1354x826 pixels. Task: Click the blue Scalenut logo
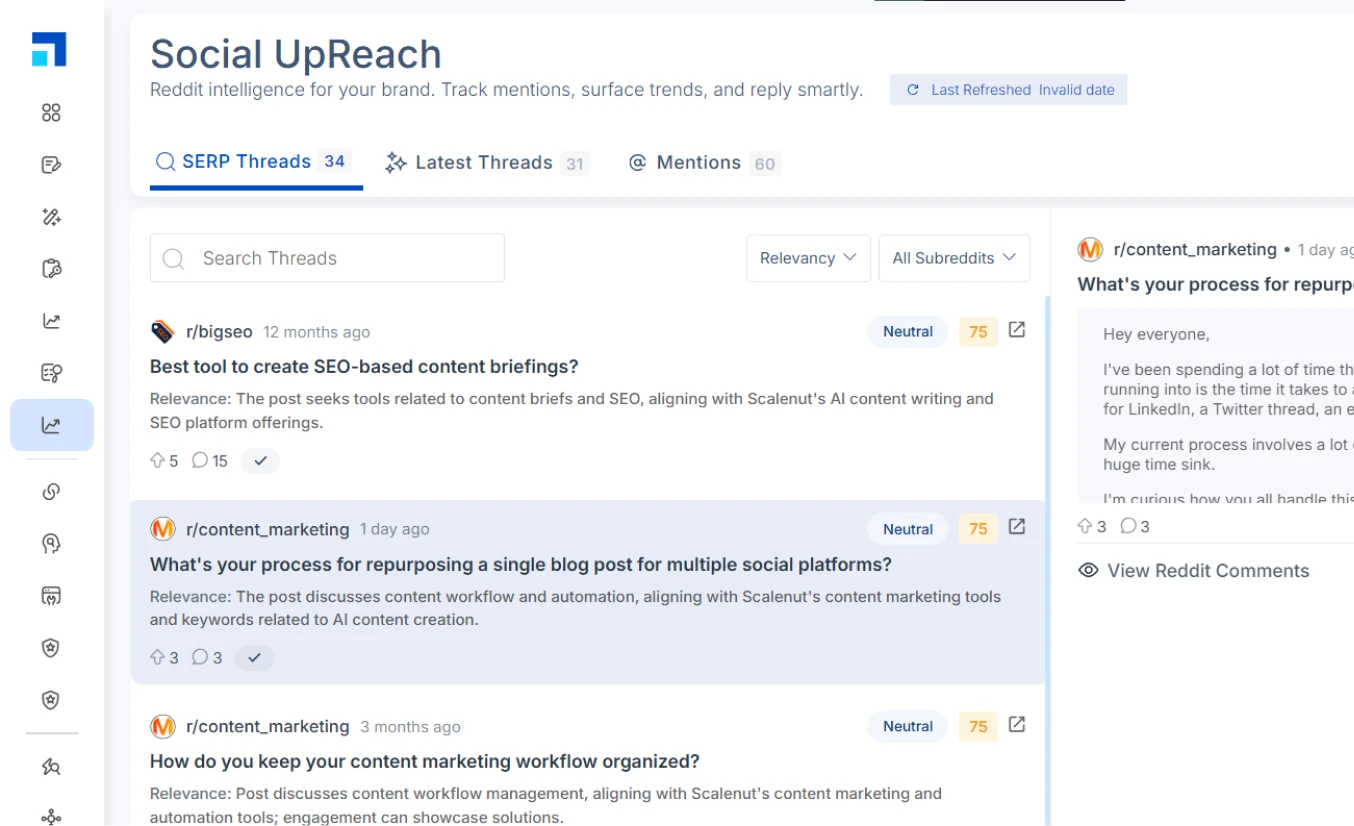[x=49, y=49]
